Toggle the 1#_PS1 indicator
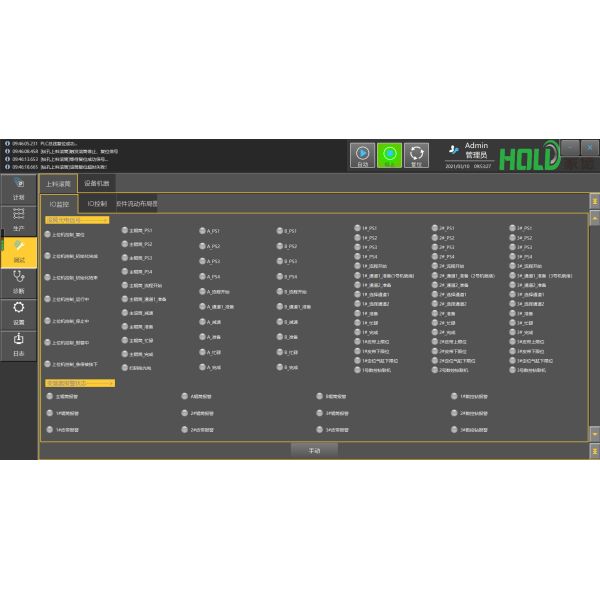 tap(357, 228)
